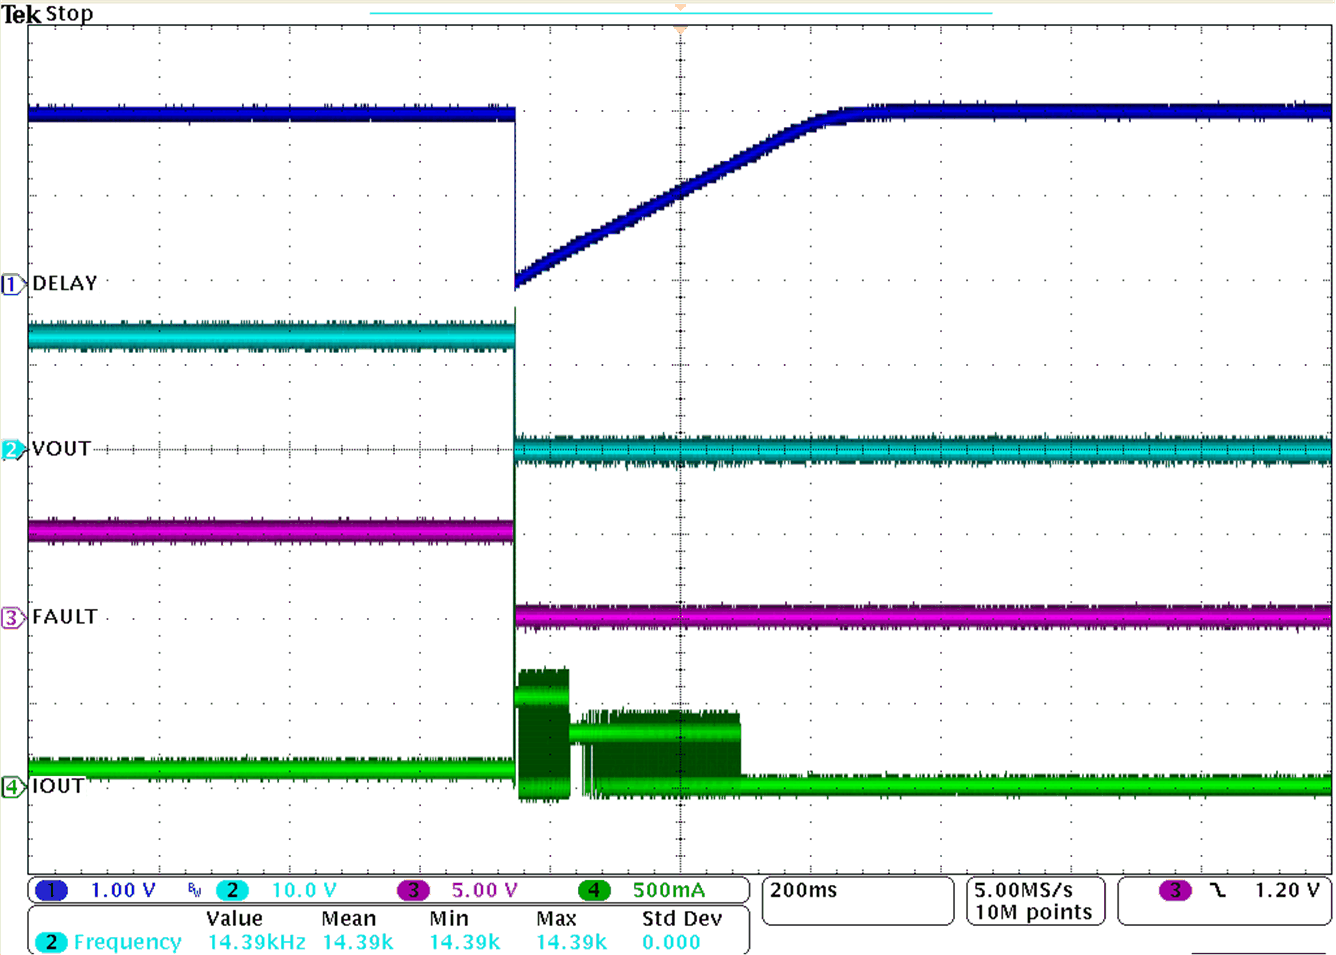This screenshot has width=1336, height=955.
Task: Select the magenta channel 3 scale badge
Action: [x=413, y=890]
